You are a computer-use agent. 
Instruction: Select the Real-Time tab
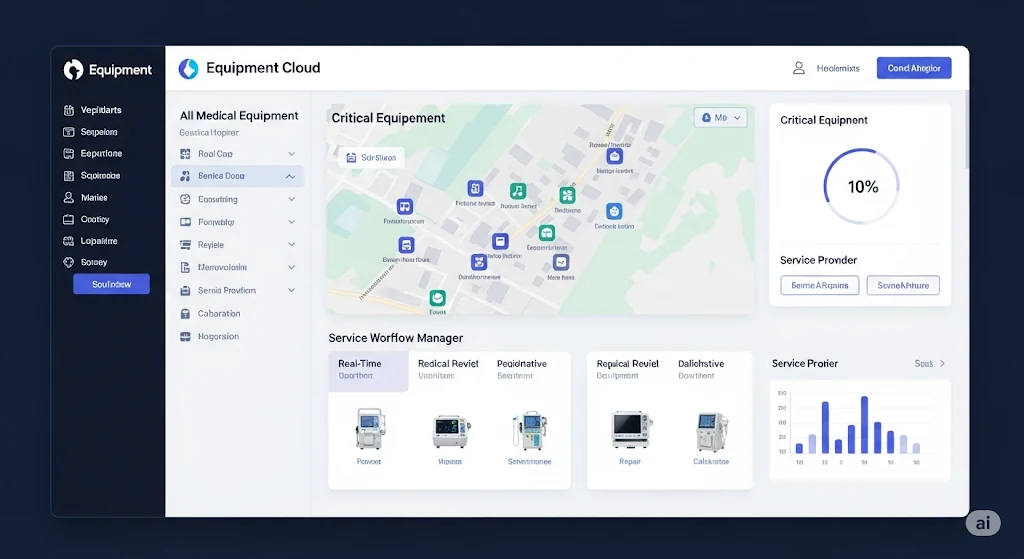pos(368,372)
